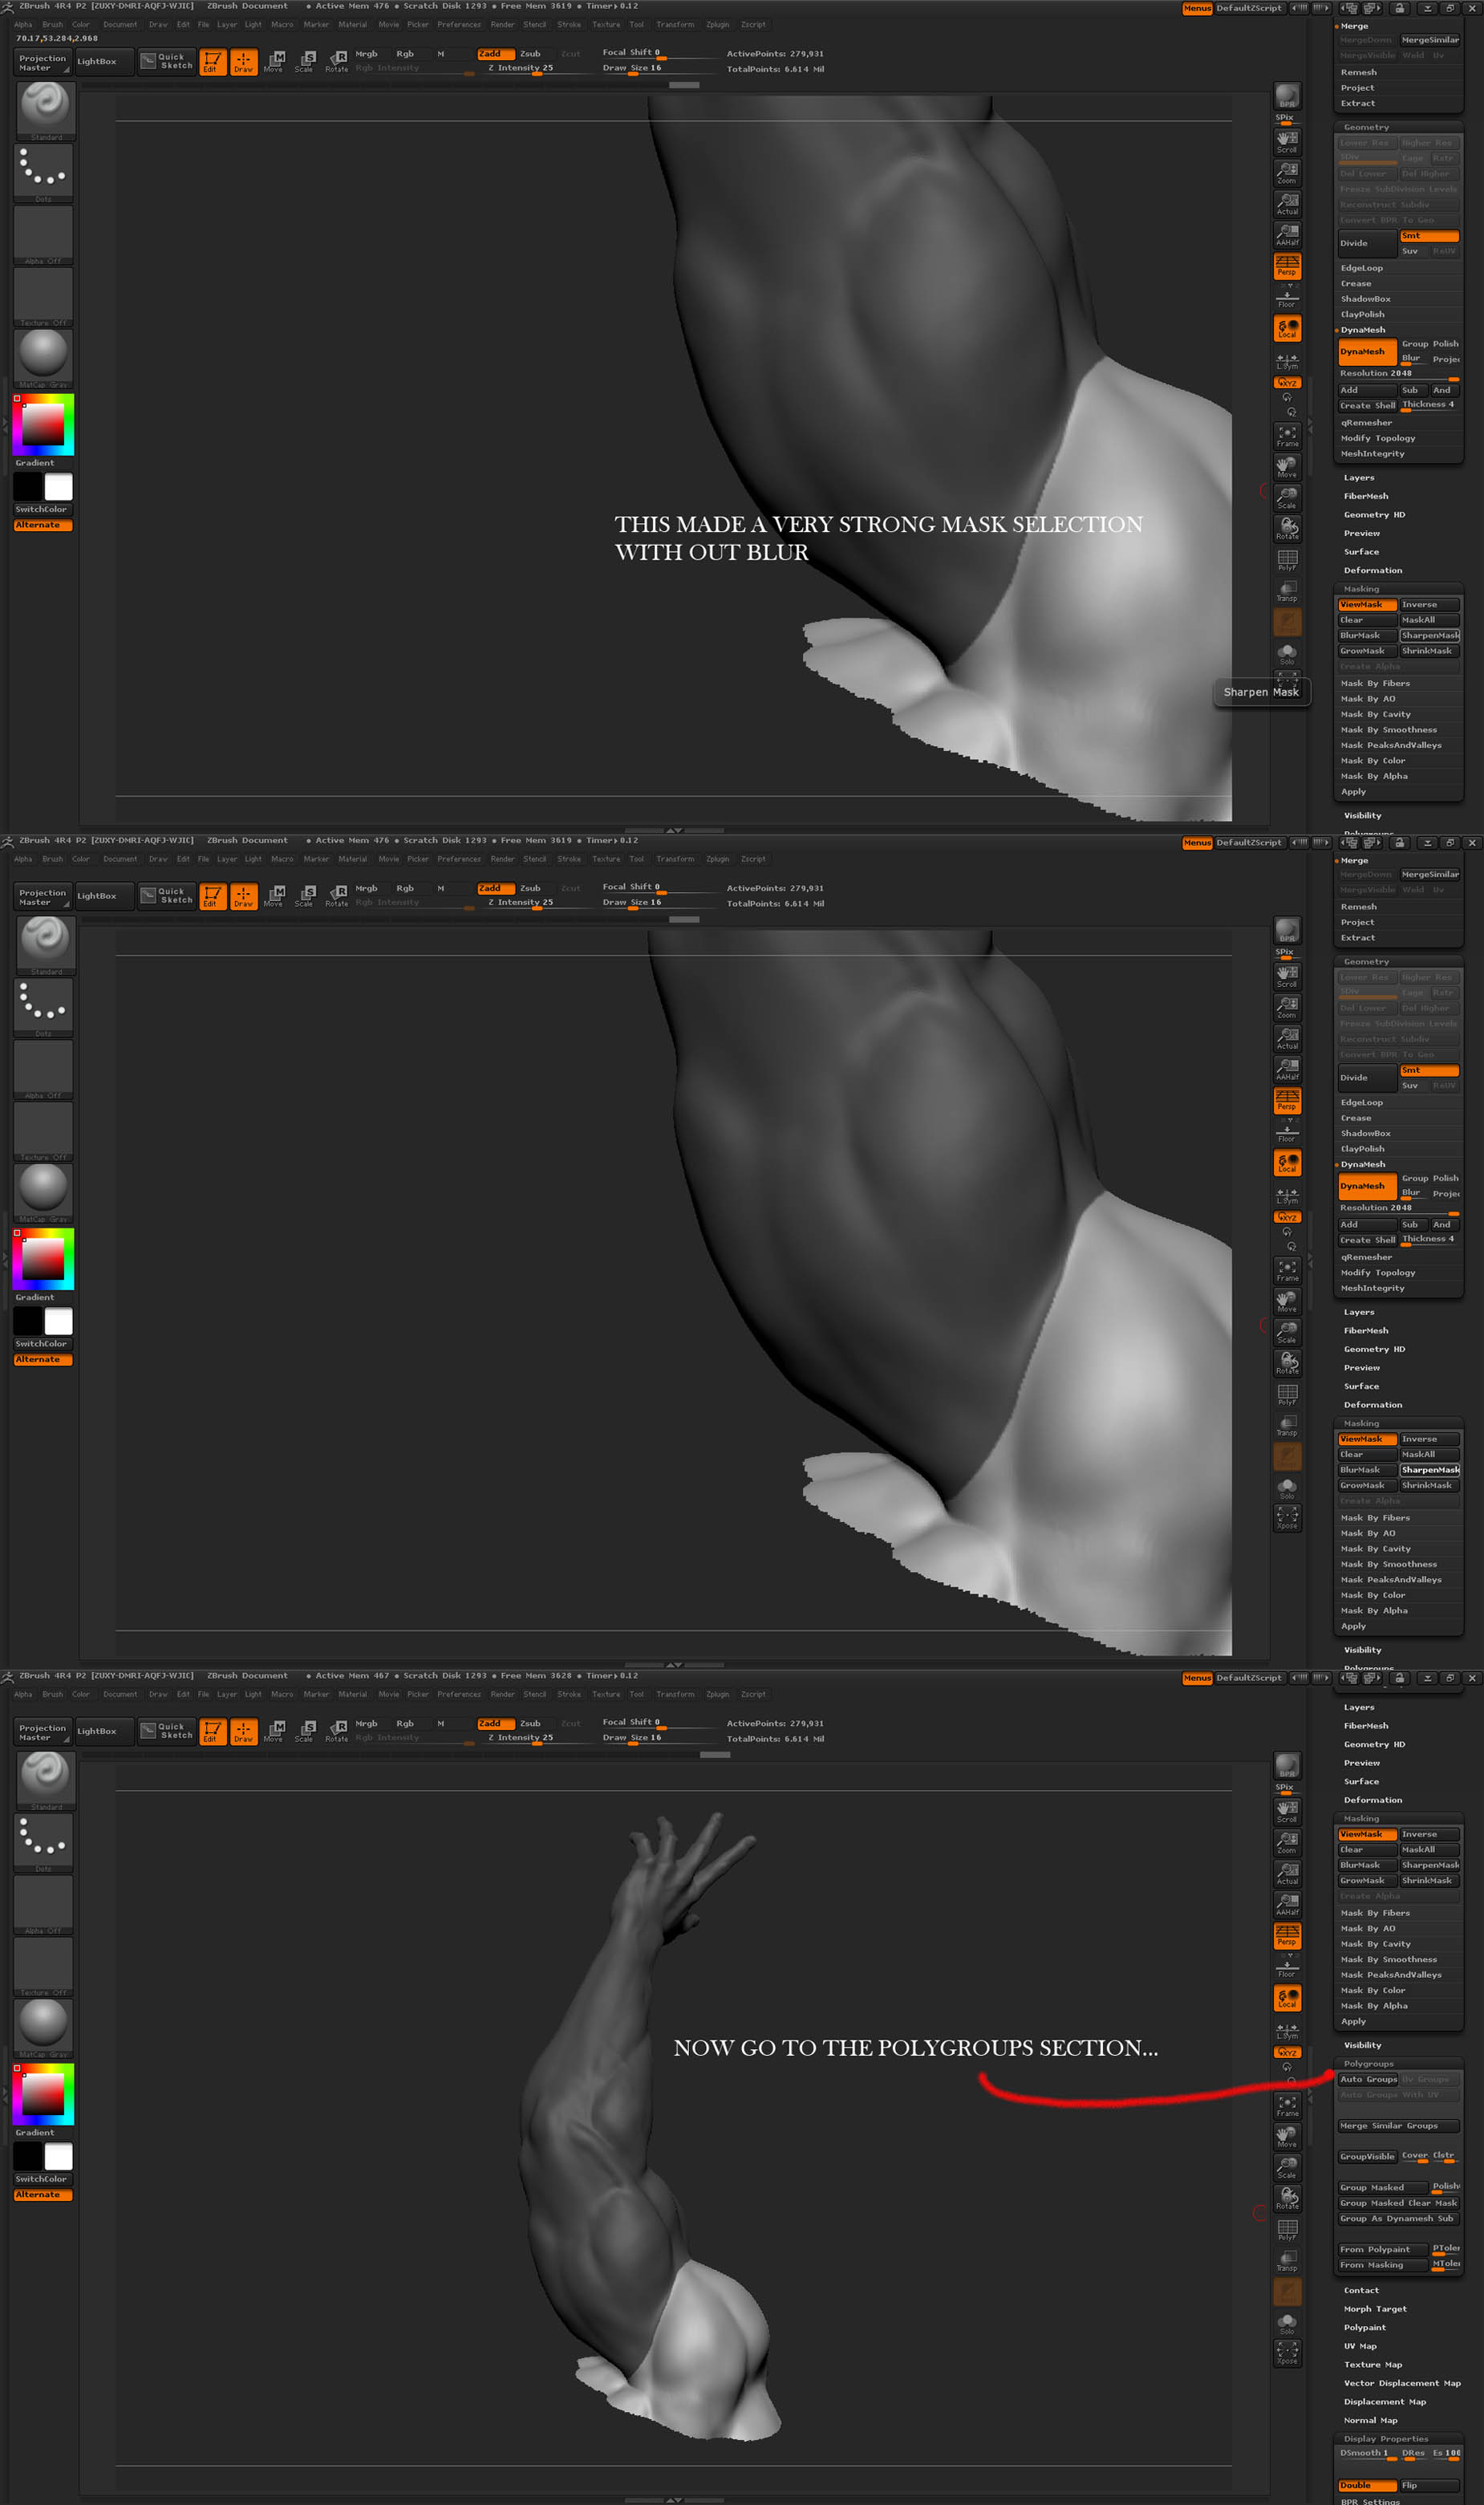
Task: Toggle Local transformations in the top screenshot
Action: (1287, 328)
